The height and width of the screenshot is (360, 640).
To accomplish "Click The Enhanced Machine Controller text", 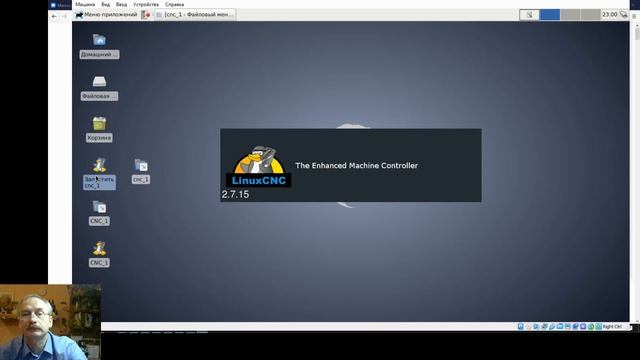I will coord(356,165).
